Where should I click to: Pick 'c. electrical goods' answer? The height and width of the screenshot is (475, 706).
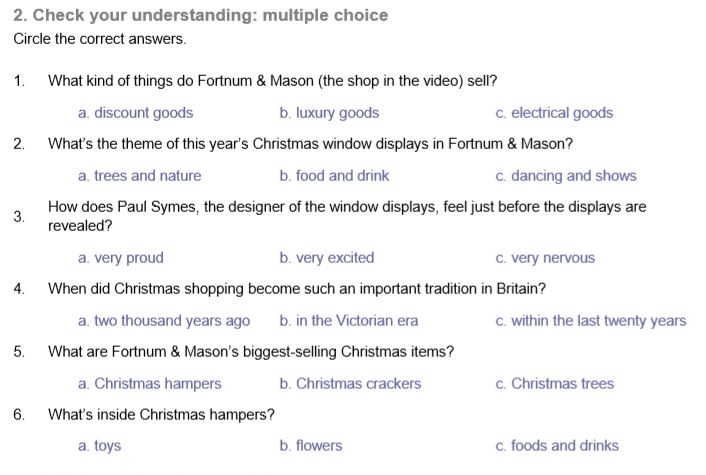554,113
